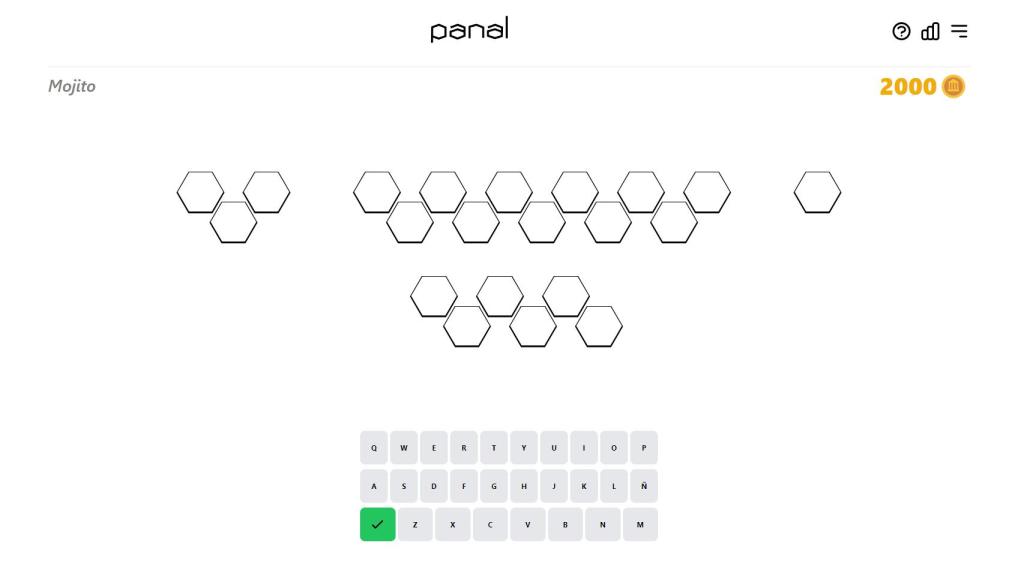This screenshot has height=576, width=1024.
Task: Click the leftmost hexagon of the first word
Action: tap(200, 194)
